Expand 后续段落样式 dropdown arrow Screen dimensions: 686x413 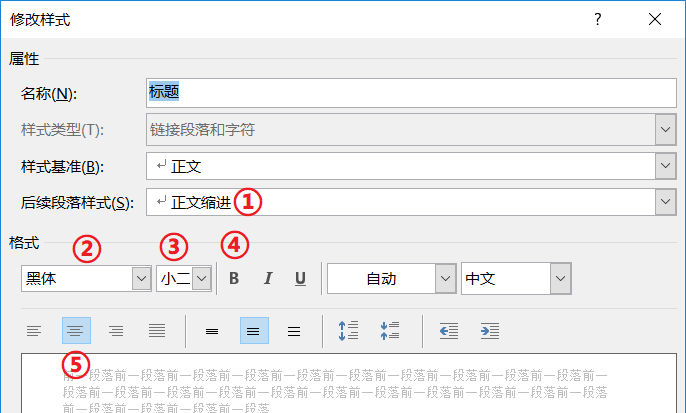pyautogui.click(x=665, y=202)
